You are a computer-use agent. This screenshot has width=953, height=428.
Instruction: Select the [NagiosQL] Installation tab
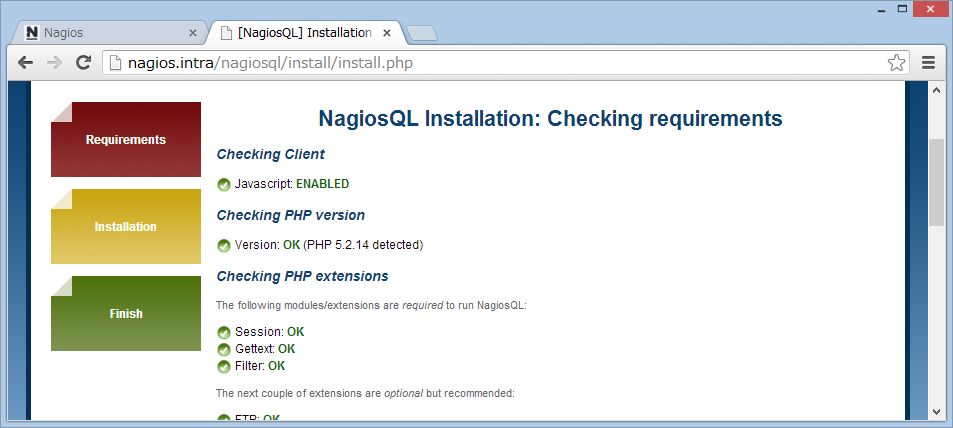(304, 33)
